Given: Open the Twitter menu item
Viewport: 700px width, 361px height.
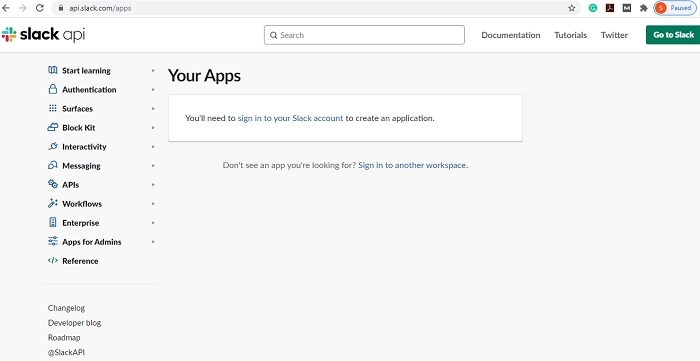Looking at the screenshot, I should tap(614, 35).
